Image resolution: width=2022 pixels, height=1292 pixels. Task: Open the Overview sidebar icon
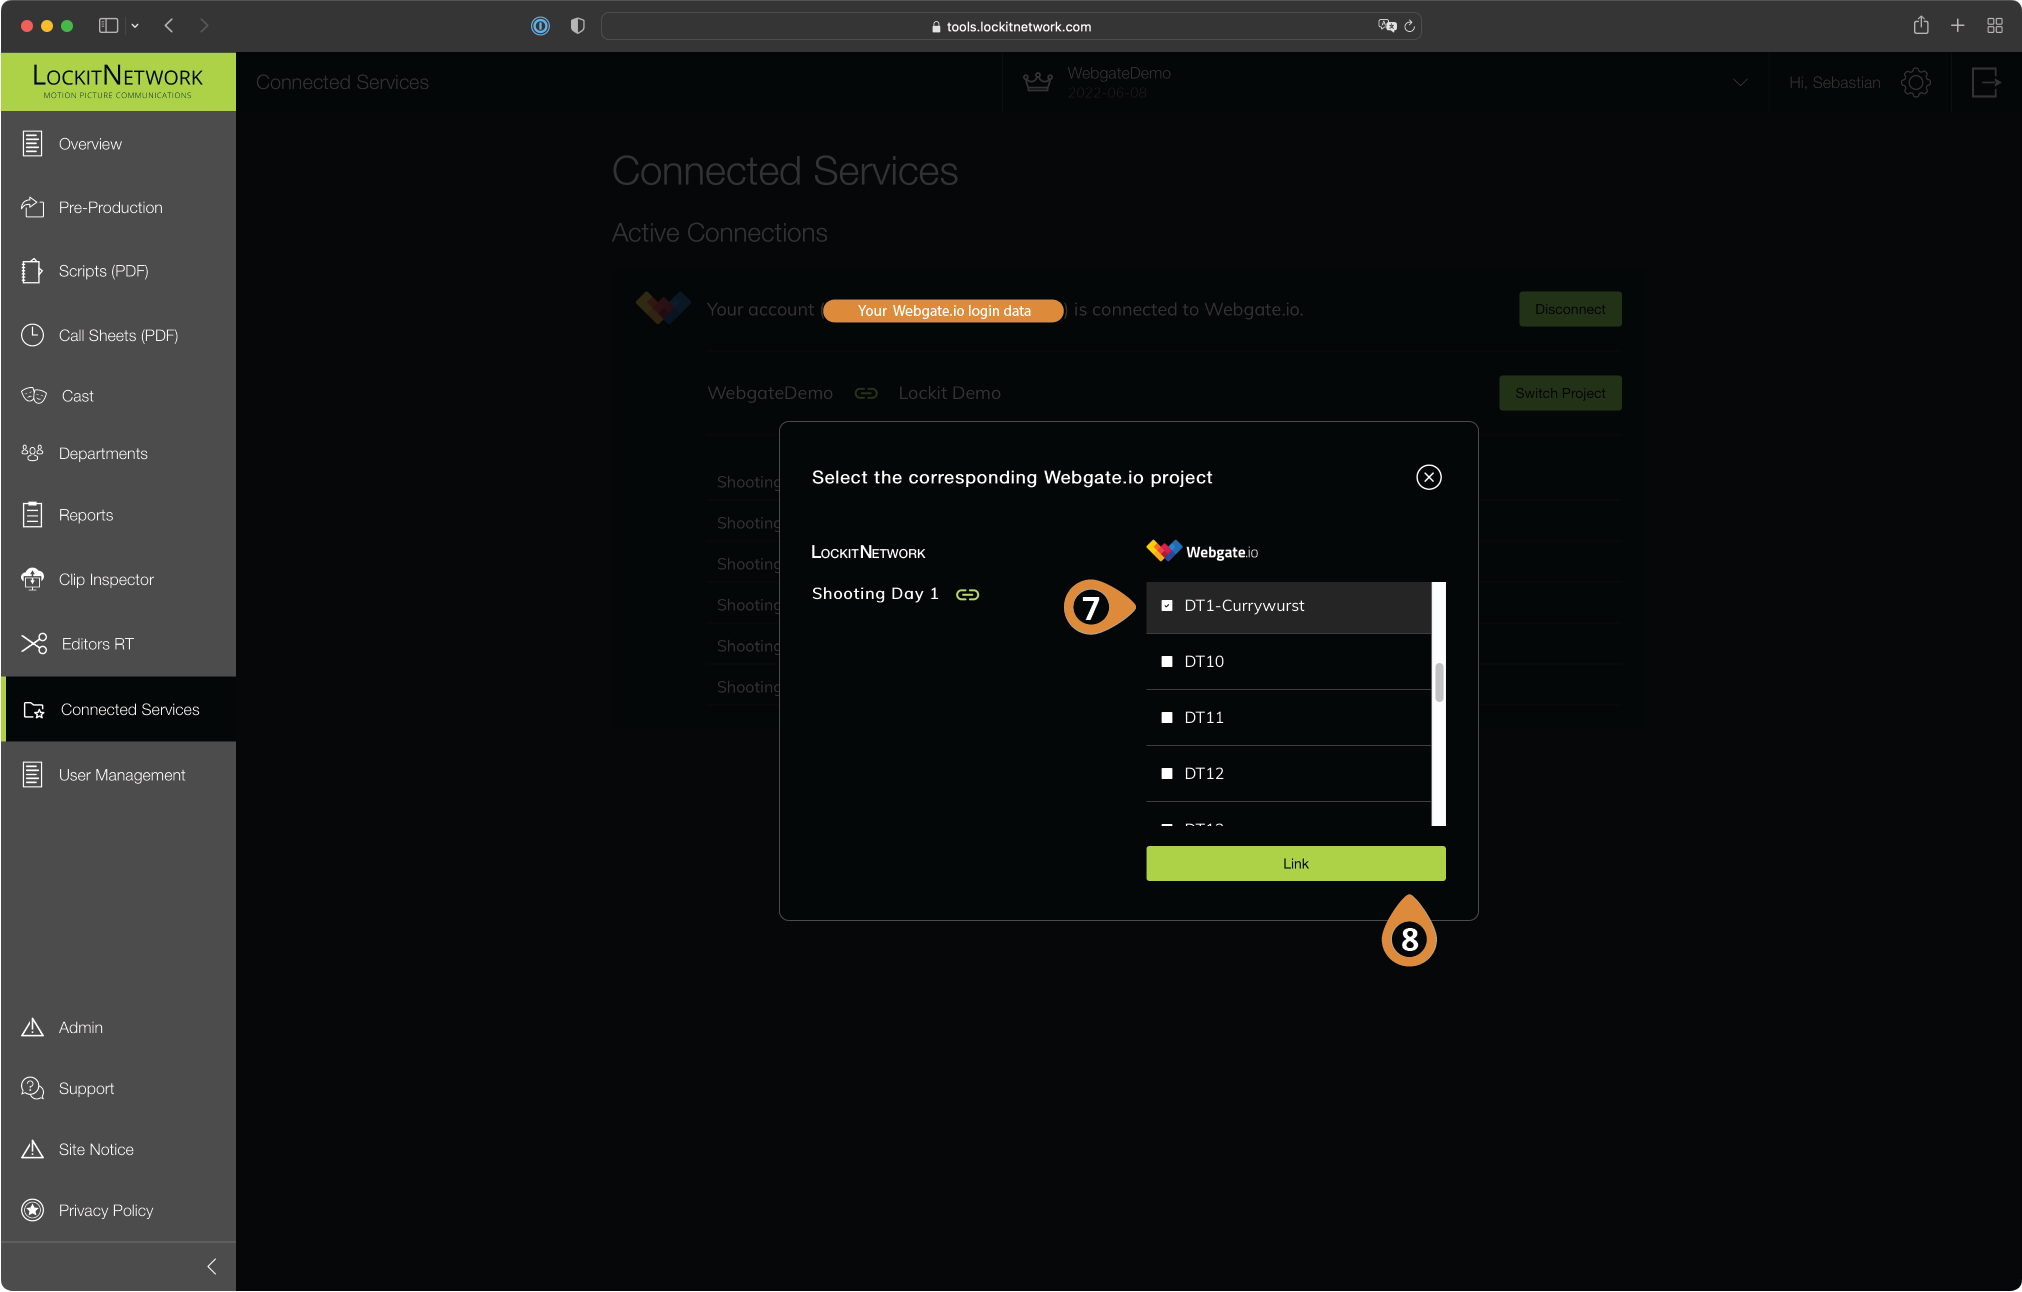[x=32, y=144]
